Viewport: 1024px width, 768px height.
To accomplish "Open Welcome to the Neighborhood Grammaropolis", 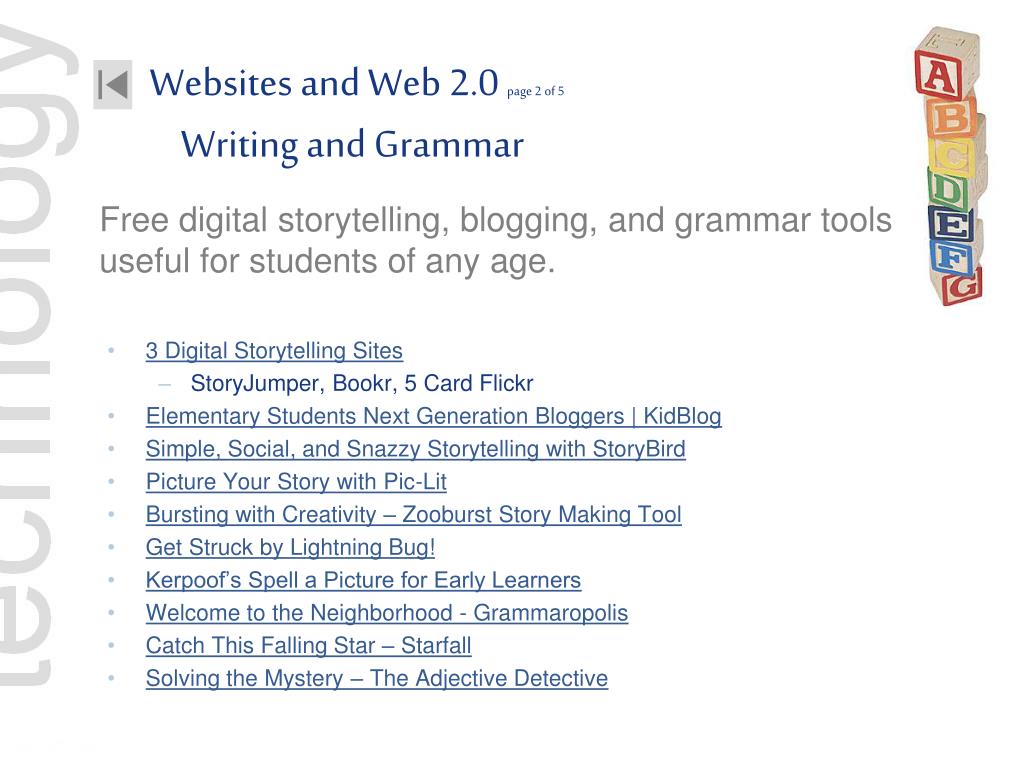I will coord(387,613).
